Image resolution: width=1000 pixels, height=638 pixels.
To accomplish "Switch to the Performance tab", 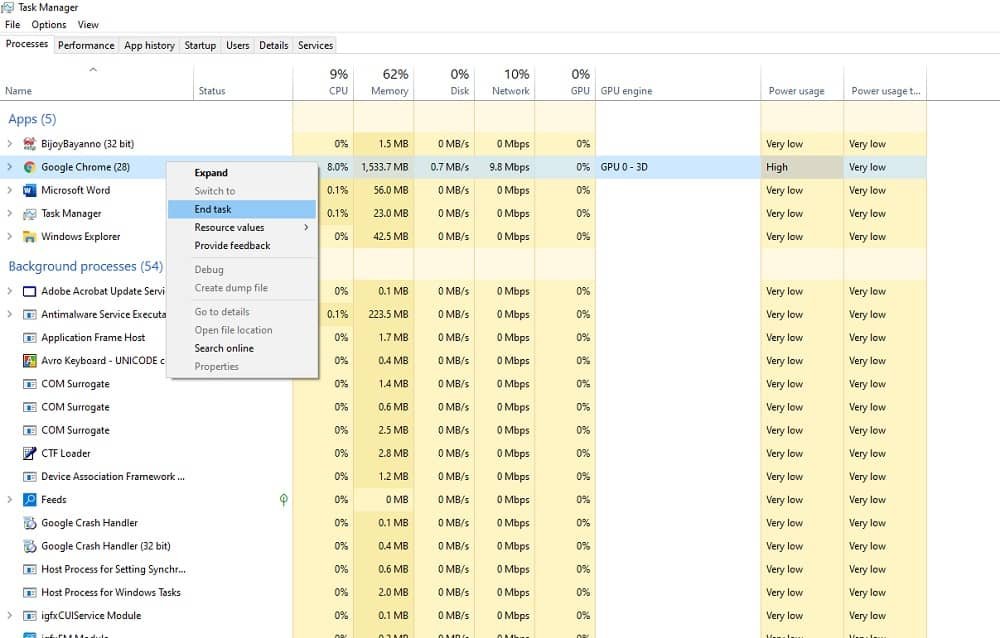I will click(86, 45).
